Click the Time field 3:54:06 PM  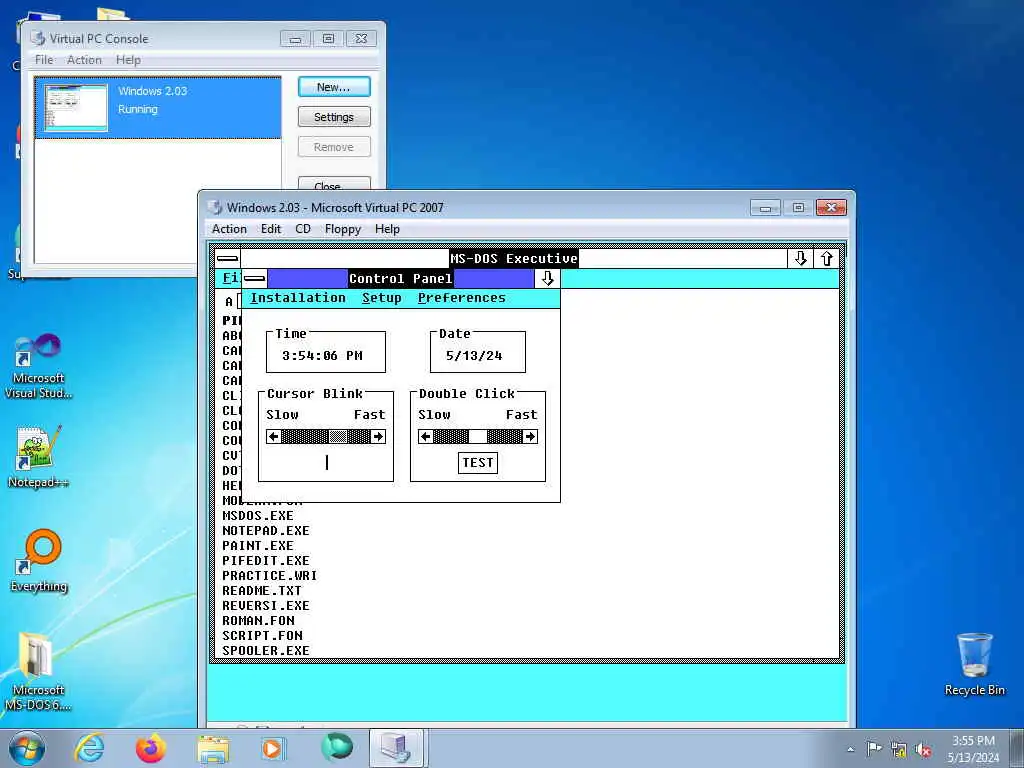pyautogui.click(x=322, y=356)
